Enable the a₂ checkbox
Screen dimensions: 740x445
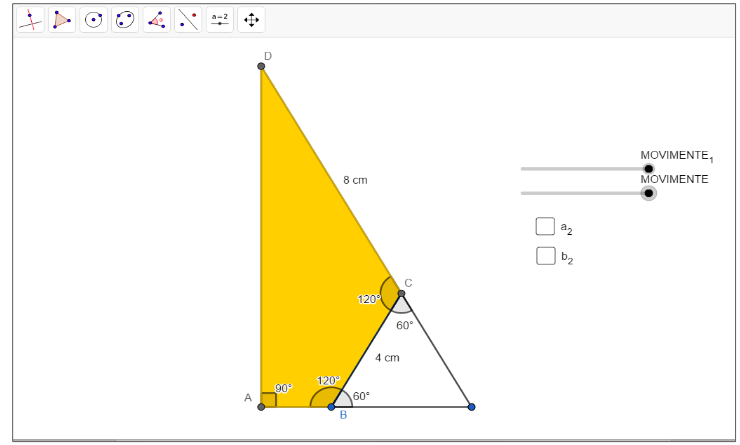pos(545,226)
